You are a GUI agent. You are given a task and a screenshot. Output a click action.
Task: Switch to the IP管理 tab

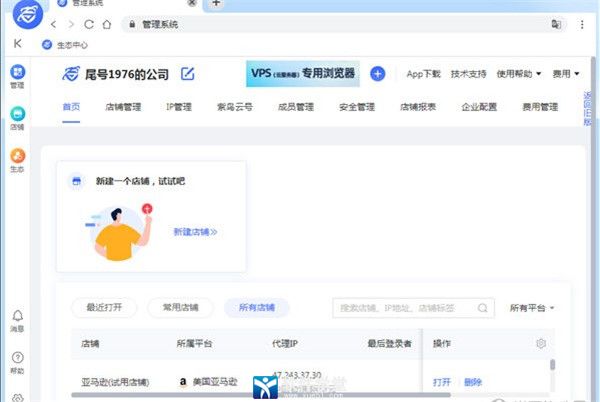(178, 107)
